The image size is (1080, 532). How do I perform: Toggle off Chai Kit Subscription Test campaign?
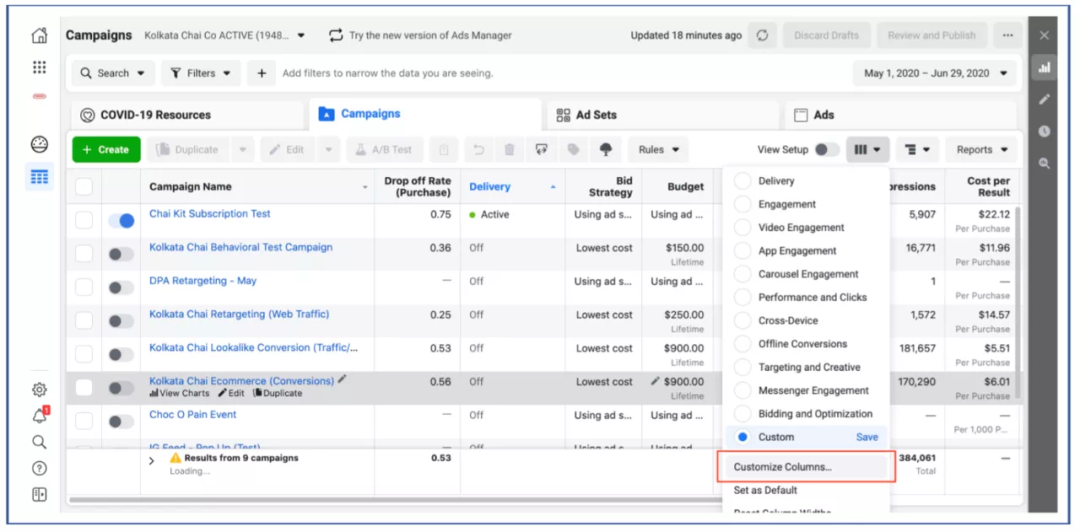click(x=121, y=221)
